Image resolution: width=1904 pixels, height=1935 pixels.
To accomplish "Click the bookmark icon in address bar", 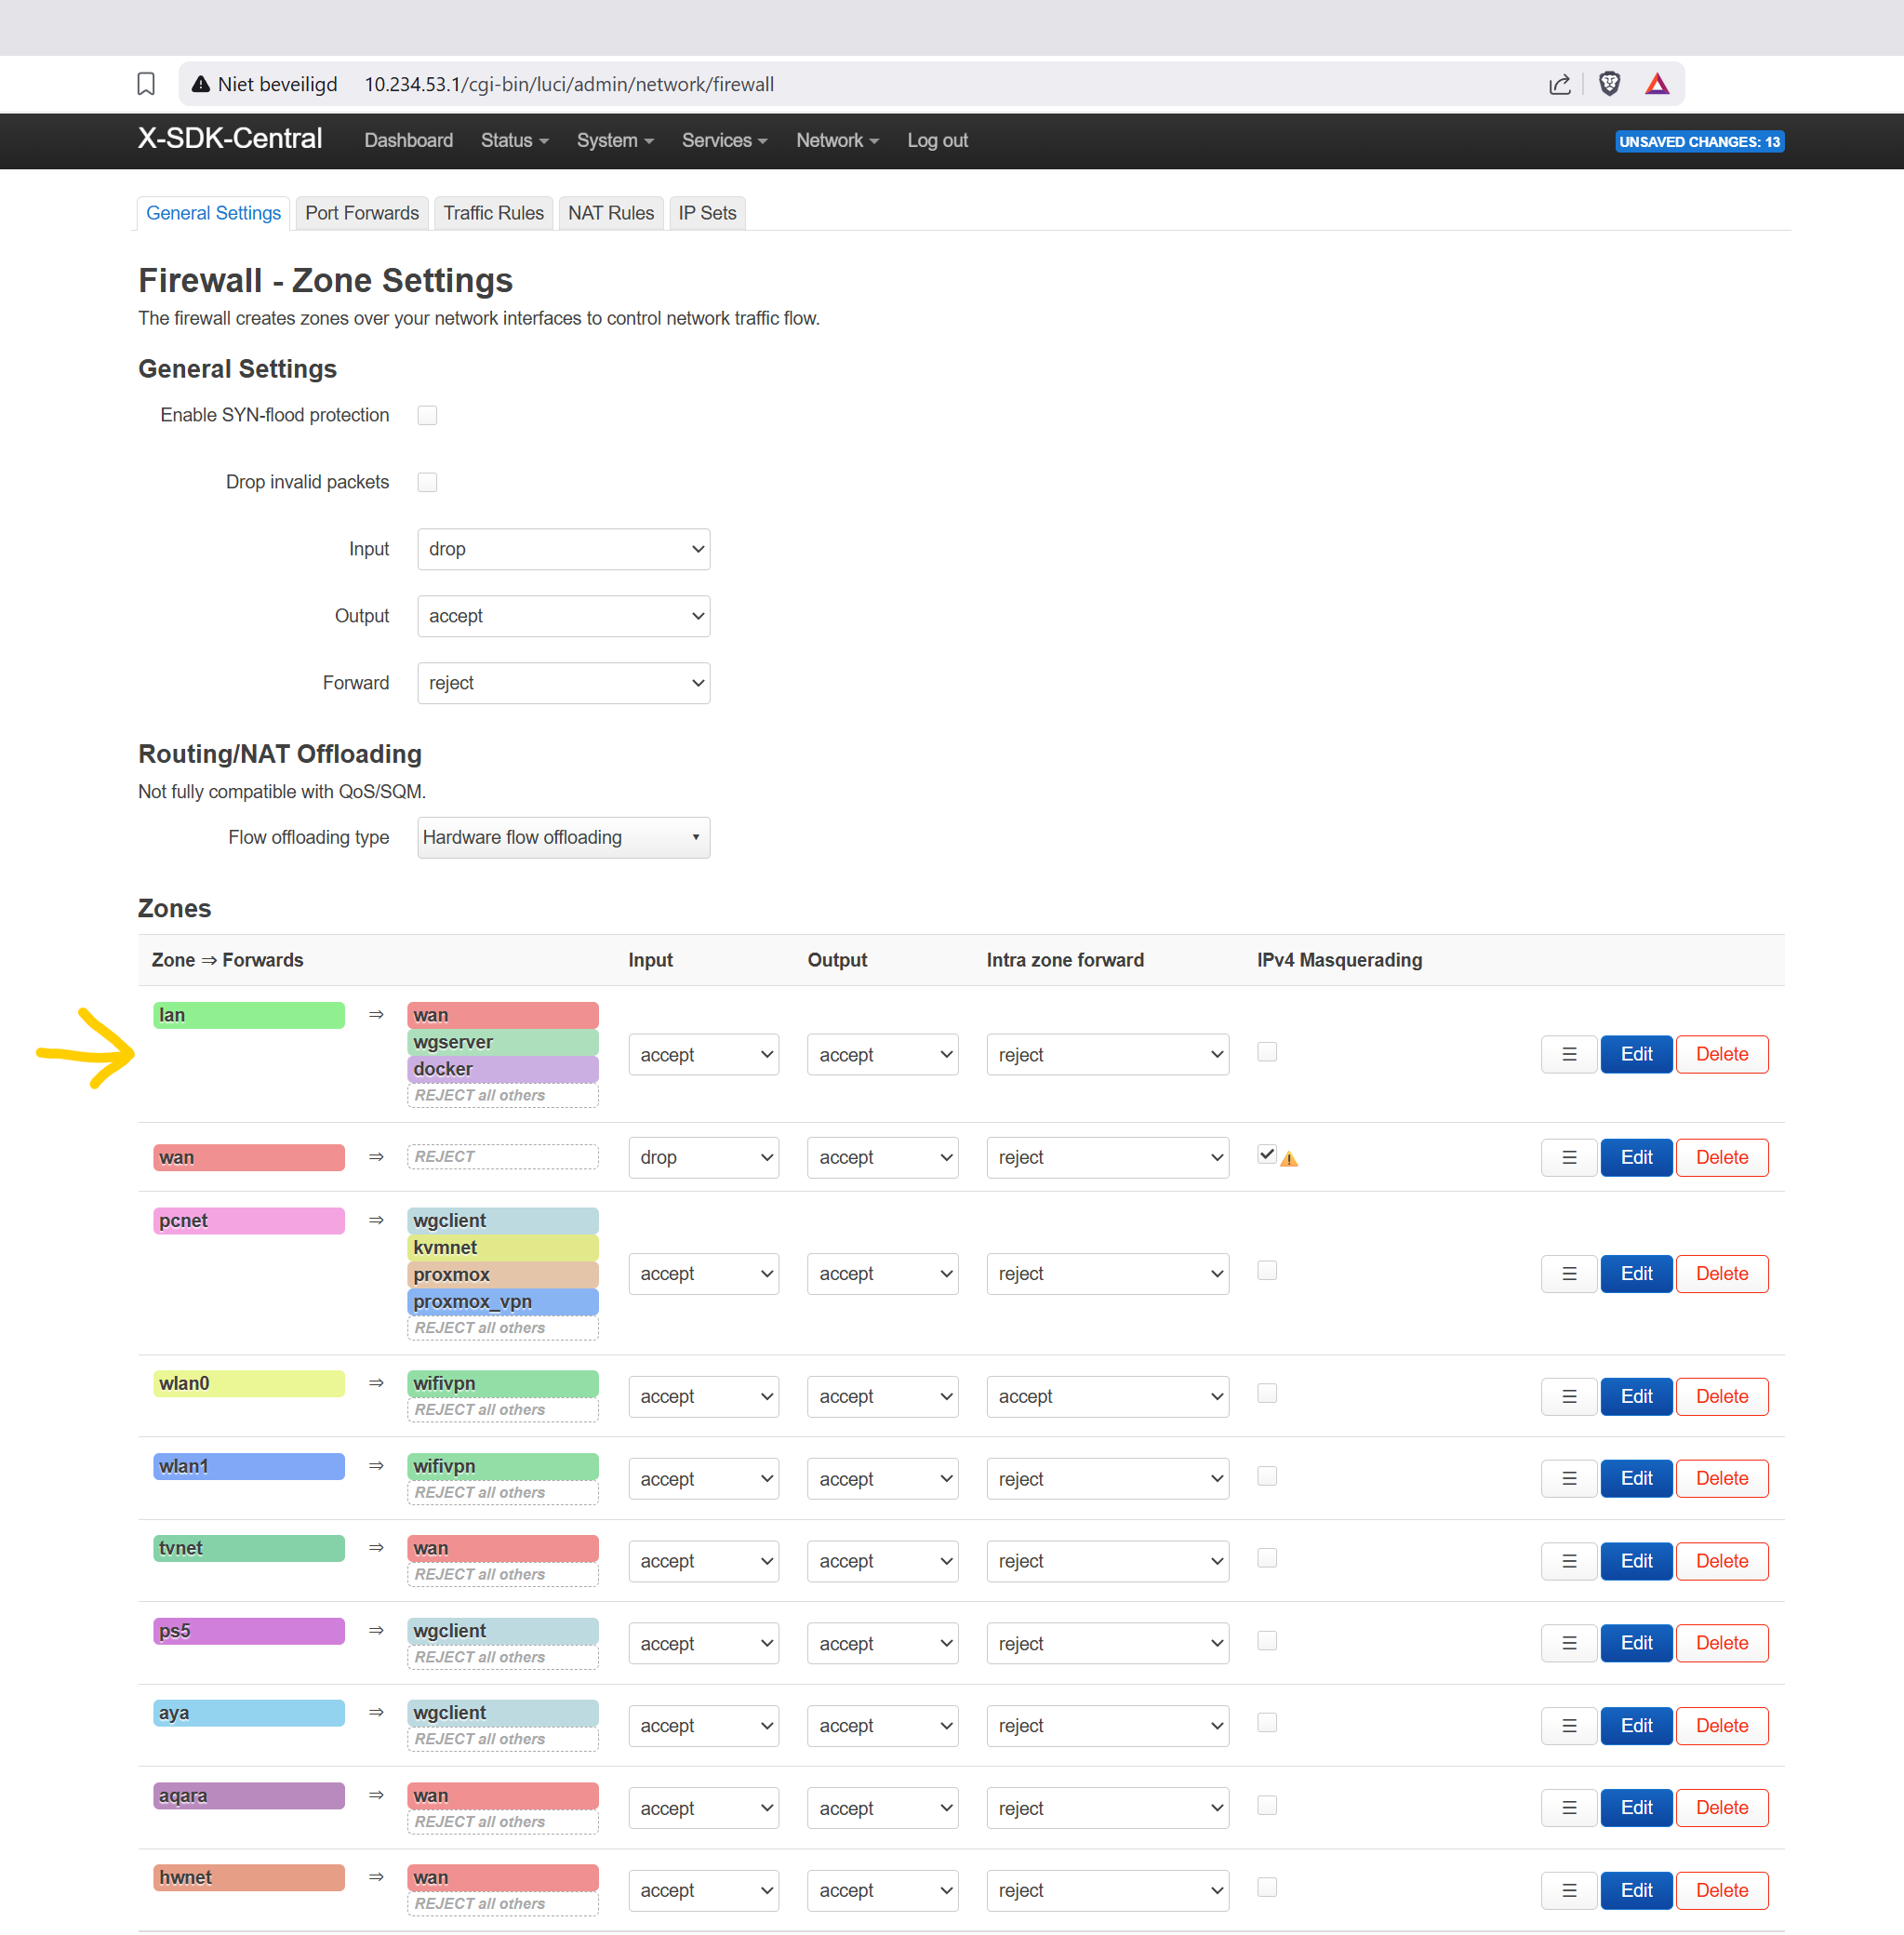I will pos(146,84).
